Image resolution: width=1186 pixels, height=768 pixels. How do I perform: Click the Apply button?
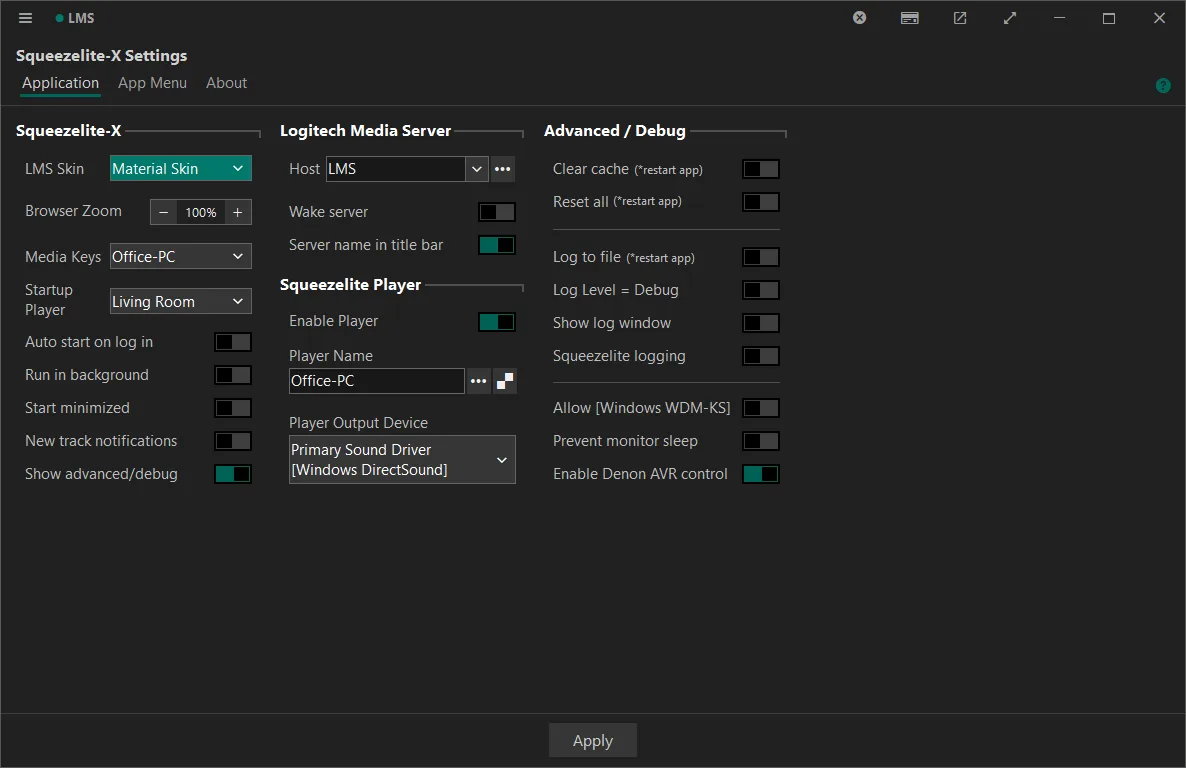(x=593, y=741)
